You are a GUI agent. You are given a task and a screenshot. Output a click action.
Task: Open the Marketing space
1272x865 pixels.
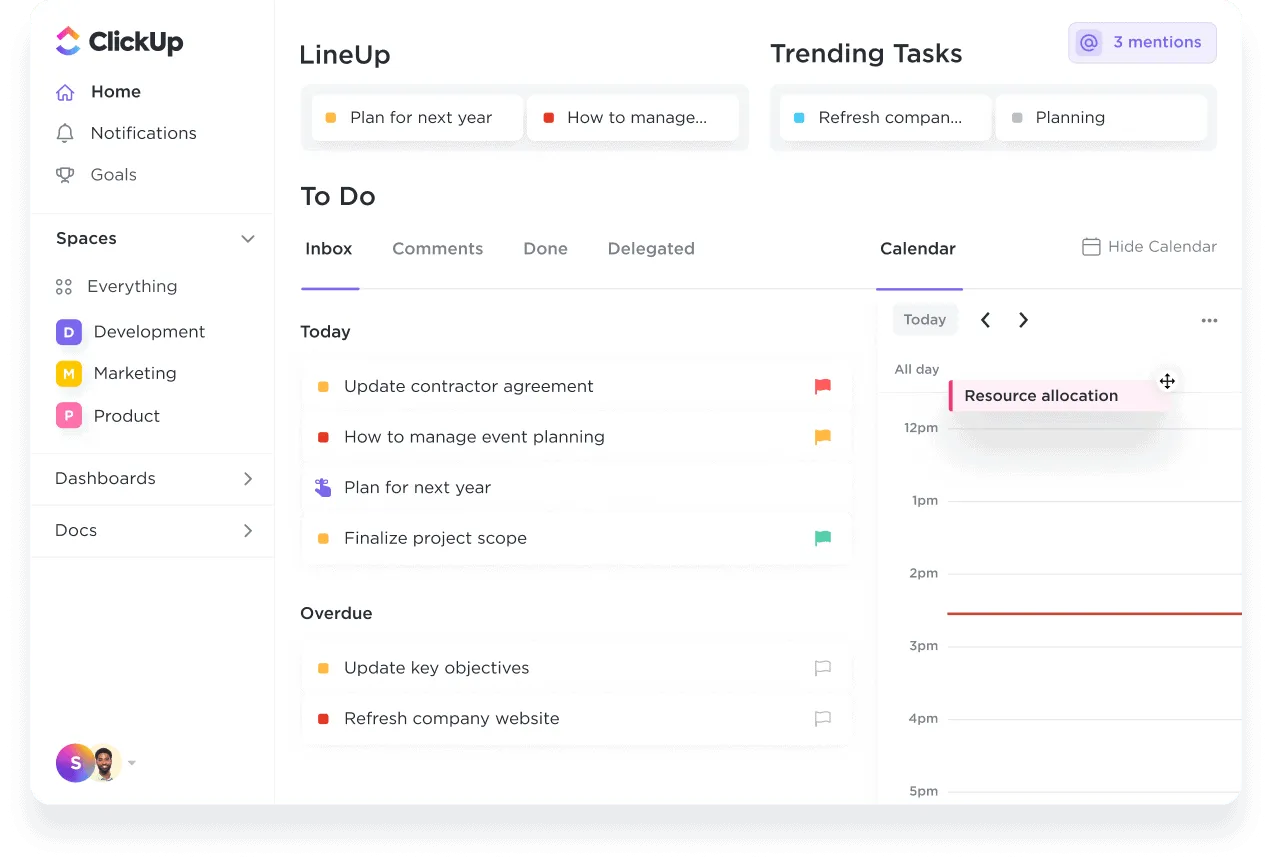[x=135, y=374]
